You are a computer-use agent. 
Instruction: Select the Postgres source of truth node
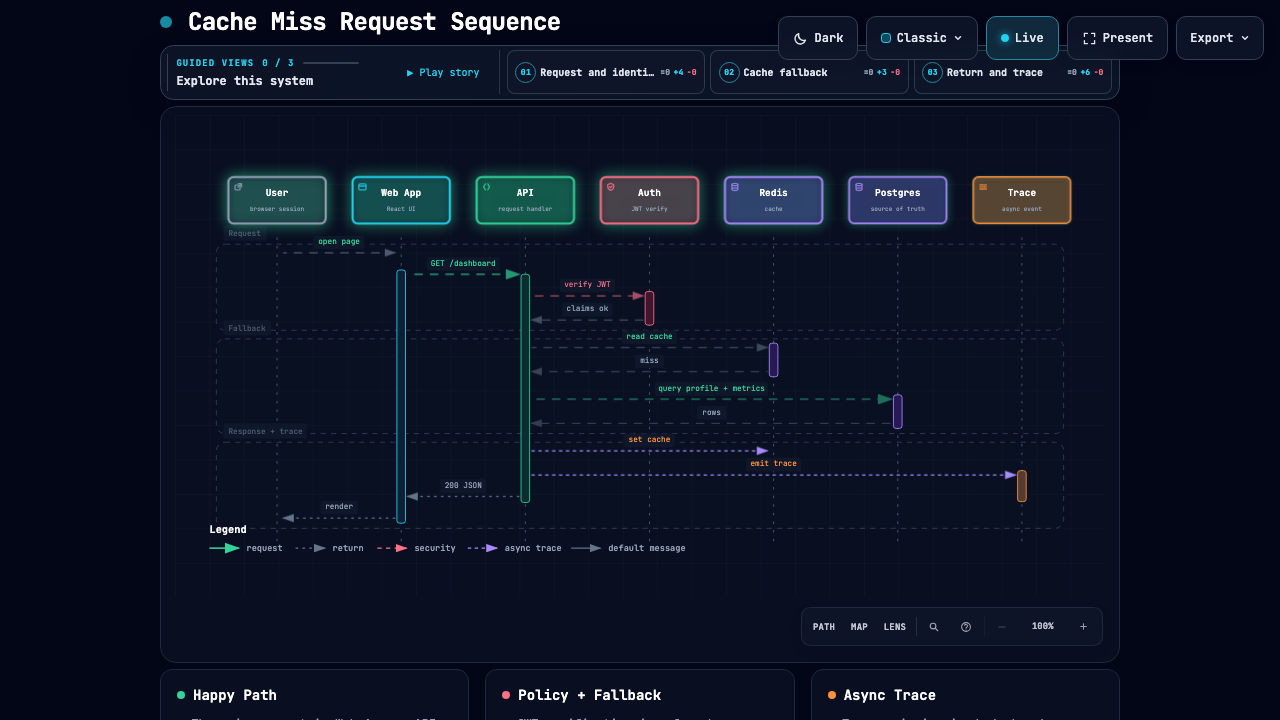897,200
